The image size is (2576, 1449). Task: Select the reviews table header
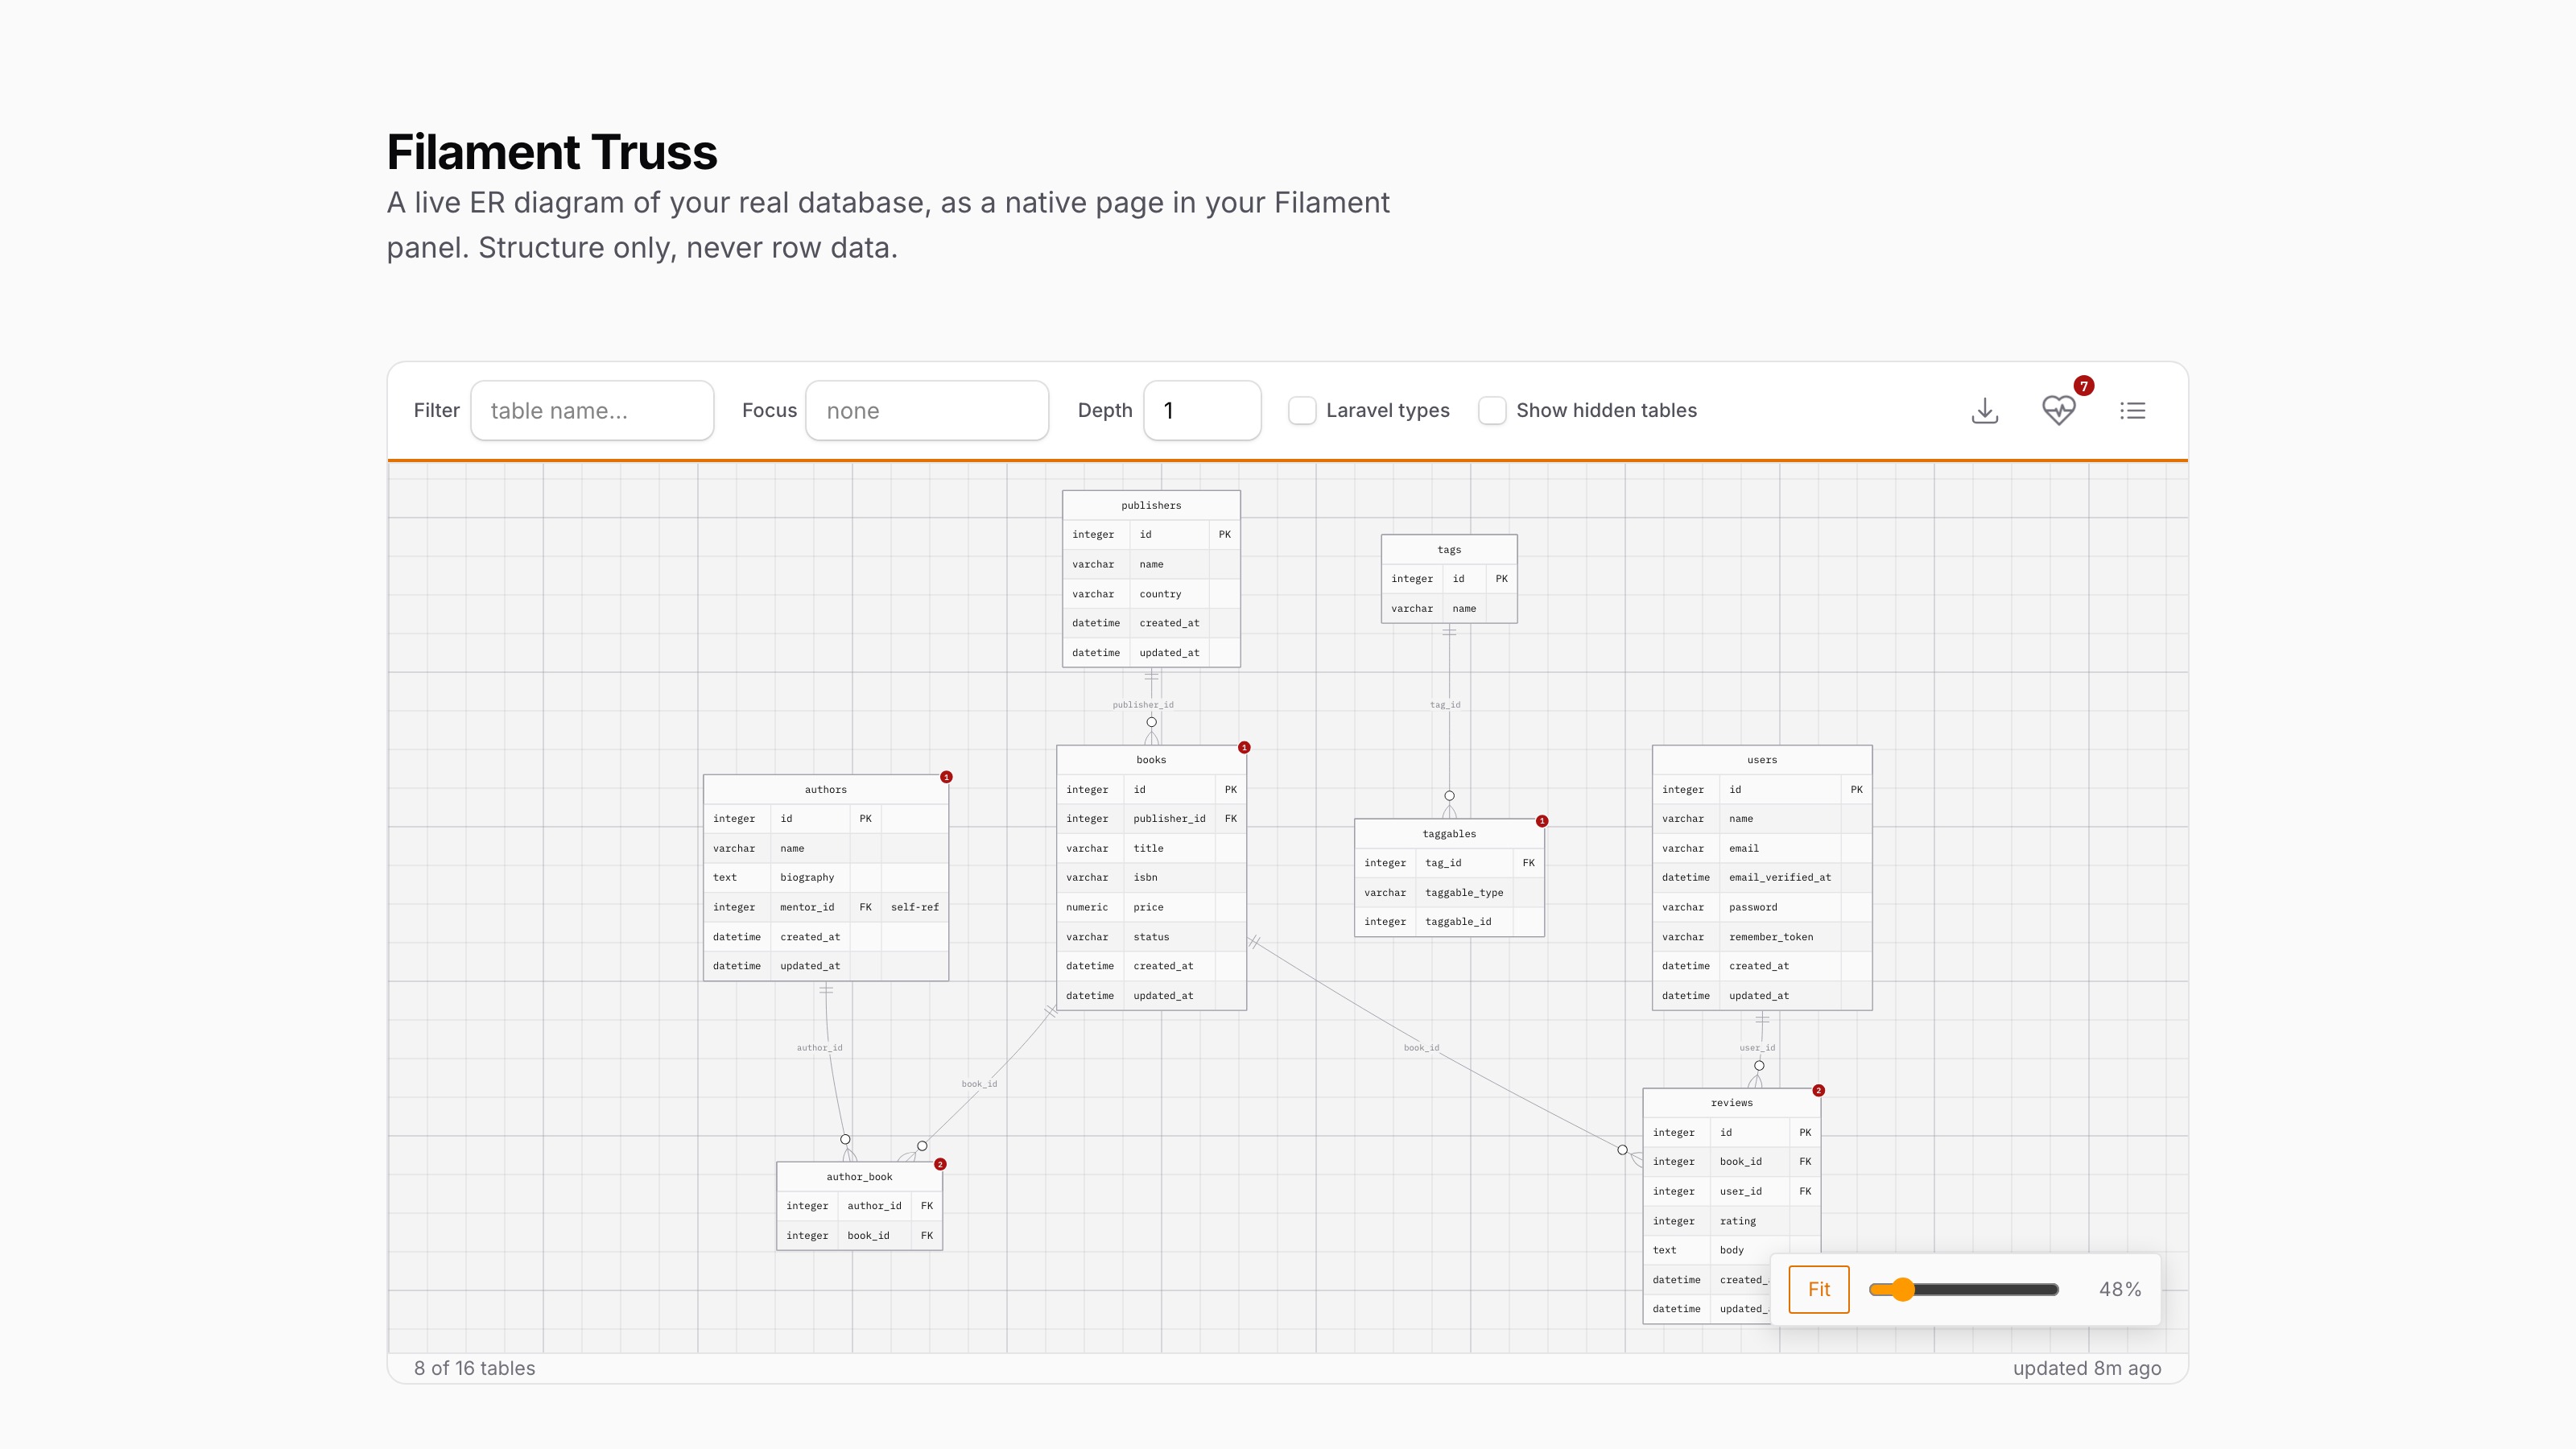(x=1731, y=1103)
